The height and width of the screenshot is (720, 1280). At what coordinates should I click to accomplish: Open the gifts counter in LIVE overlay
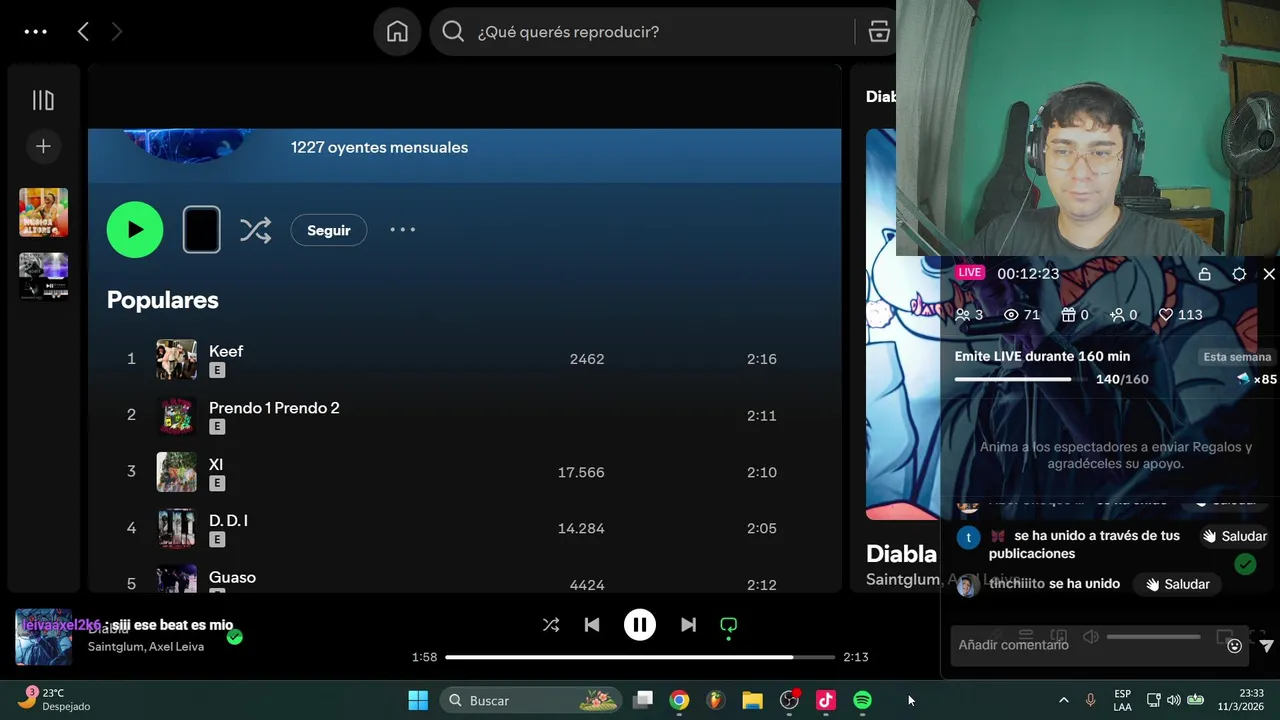[x=1075, y=315]
